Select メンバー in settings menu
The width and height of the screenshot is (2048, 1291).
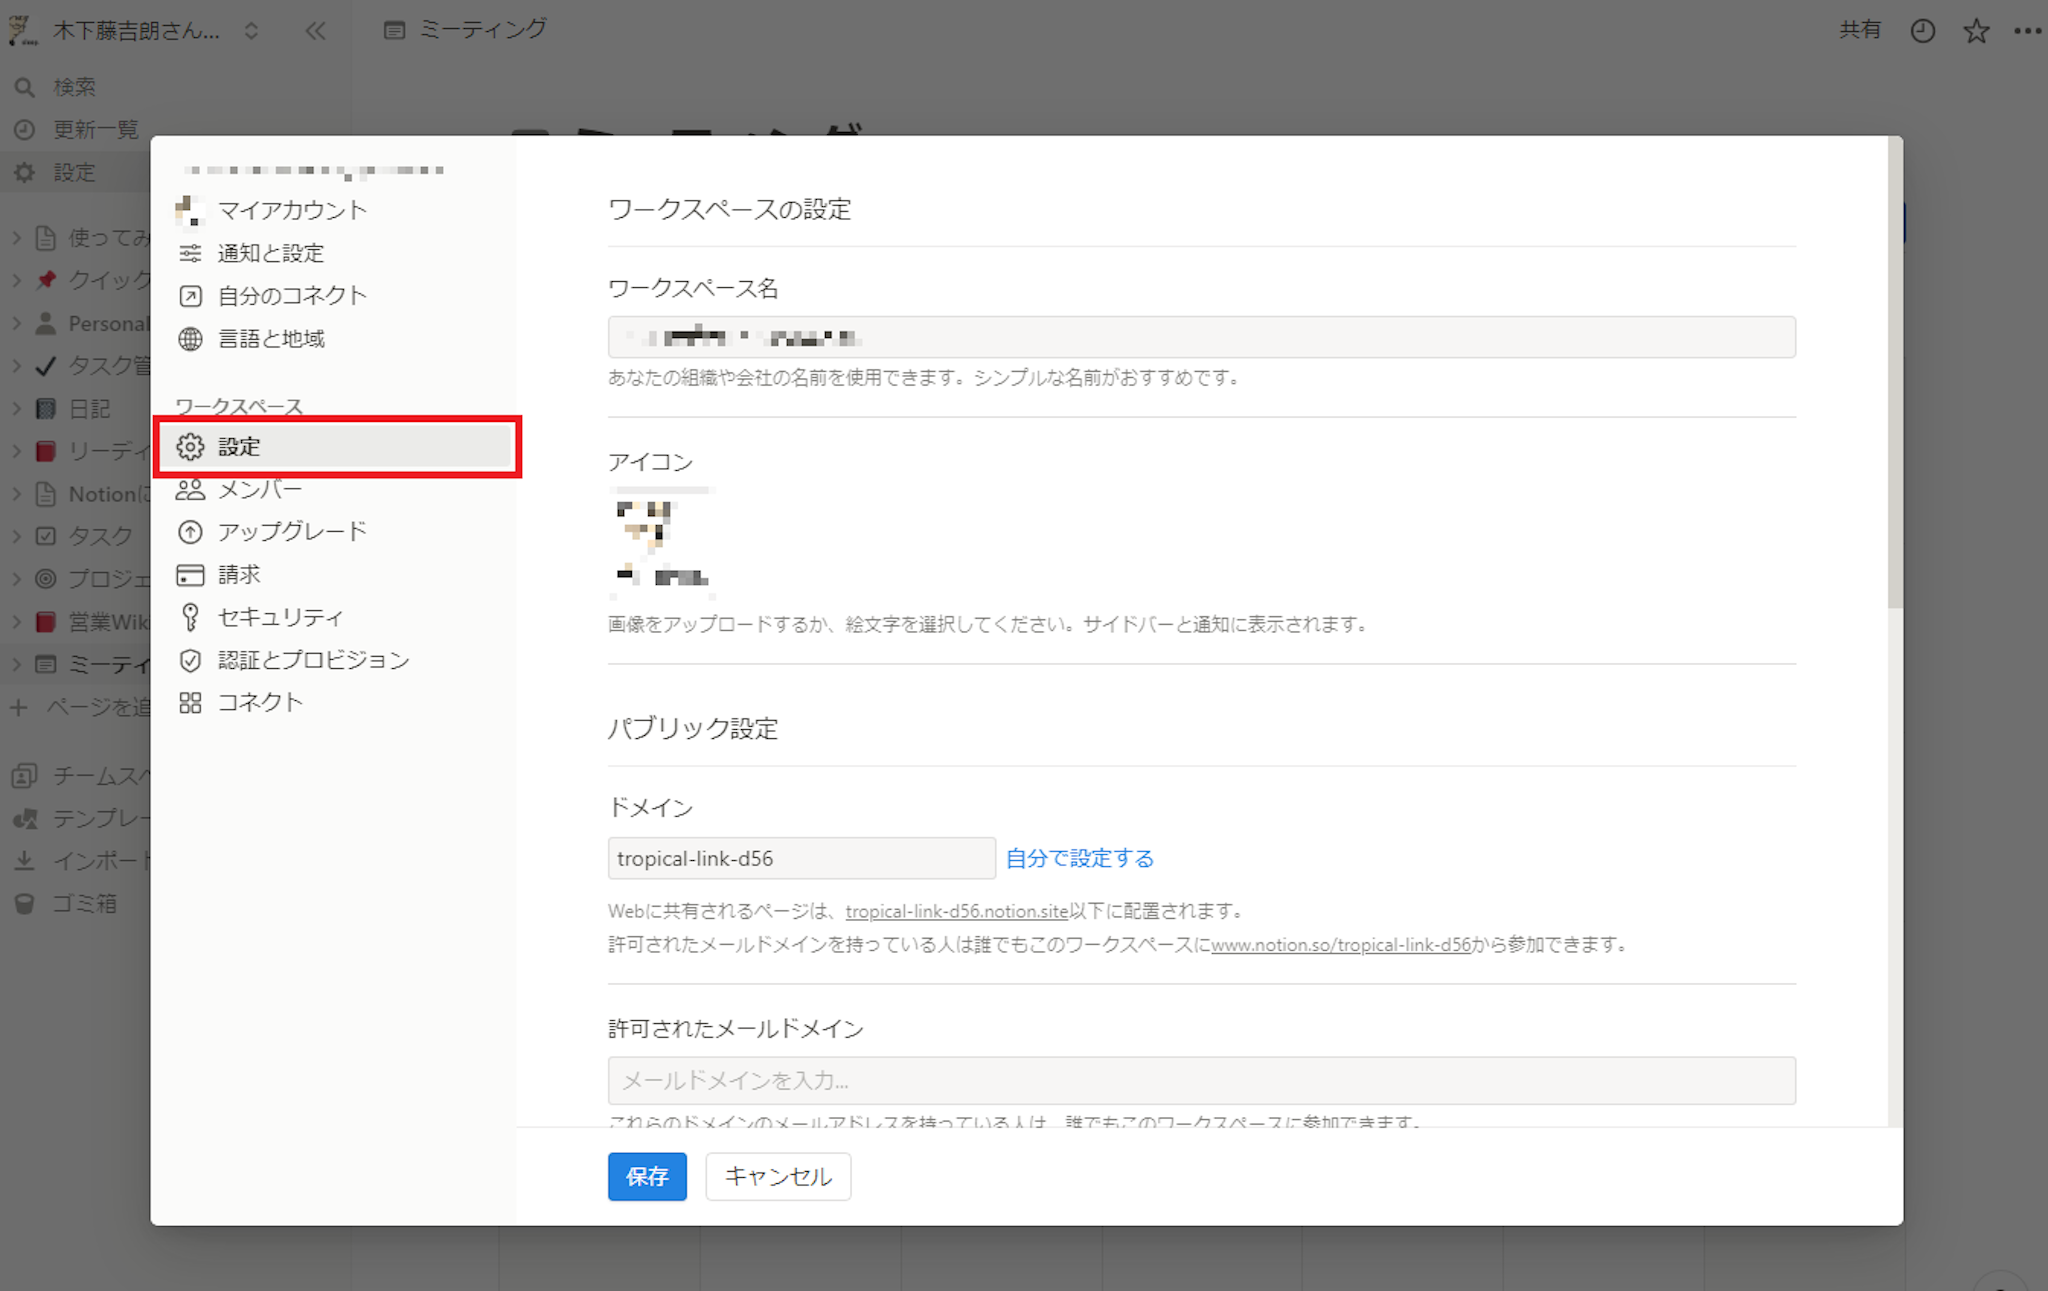pos(260,489)
